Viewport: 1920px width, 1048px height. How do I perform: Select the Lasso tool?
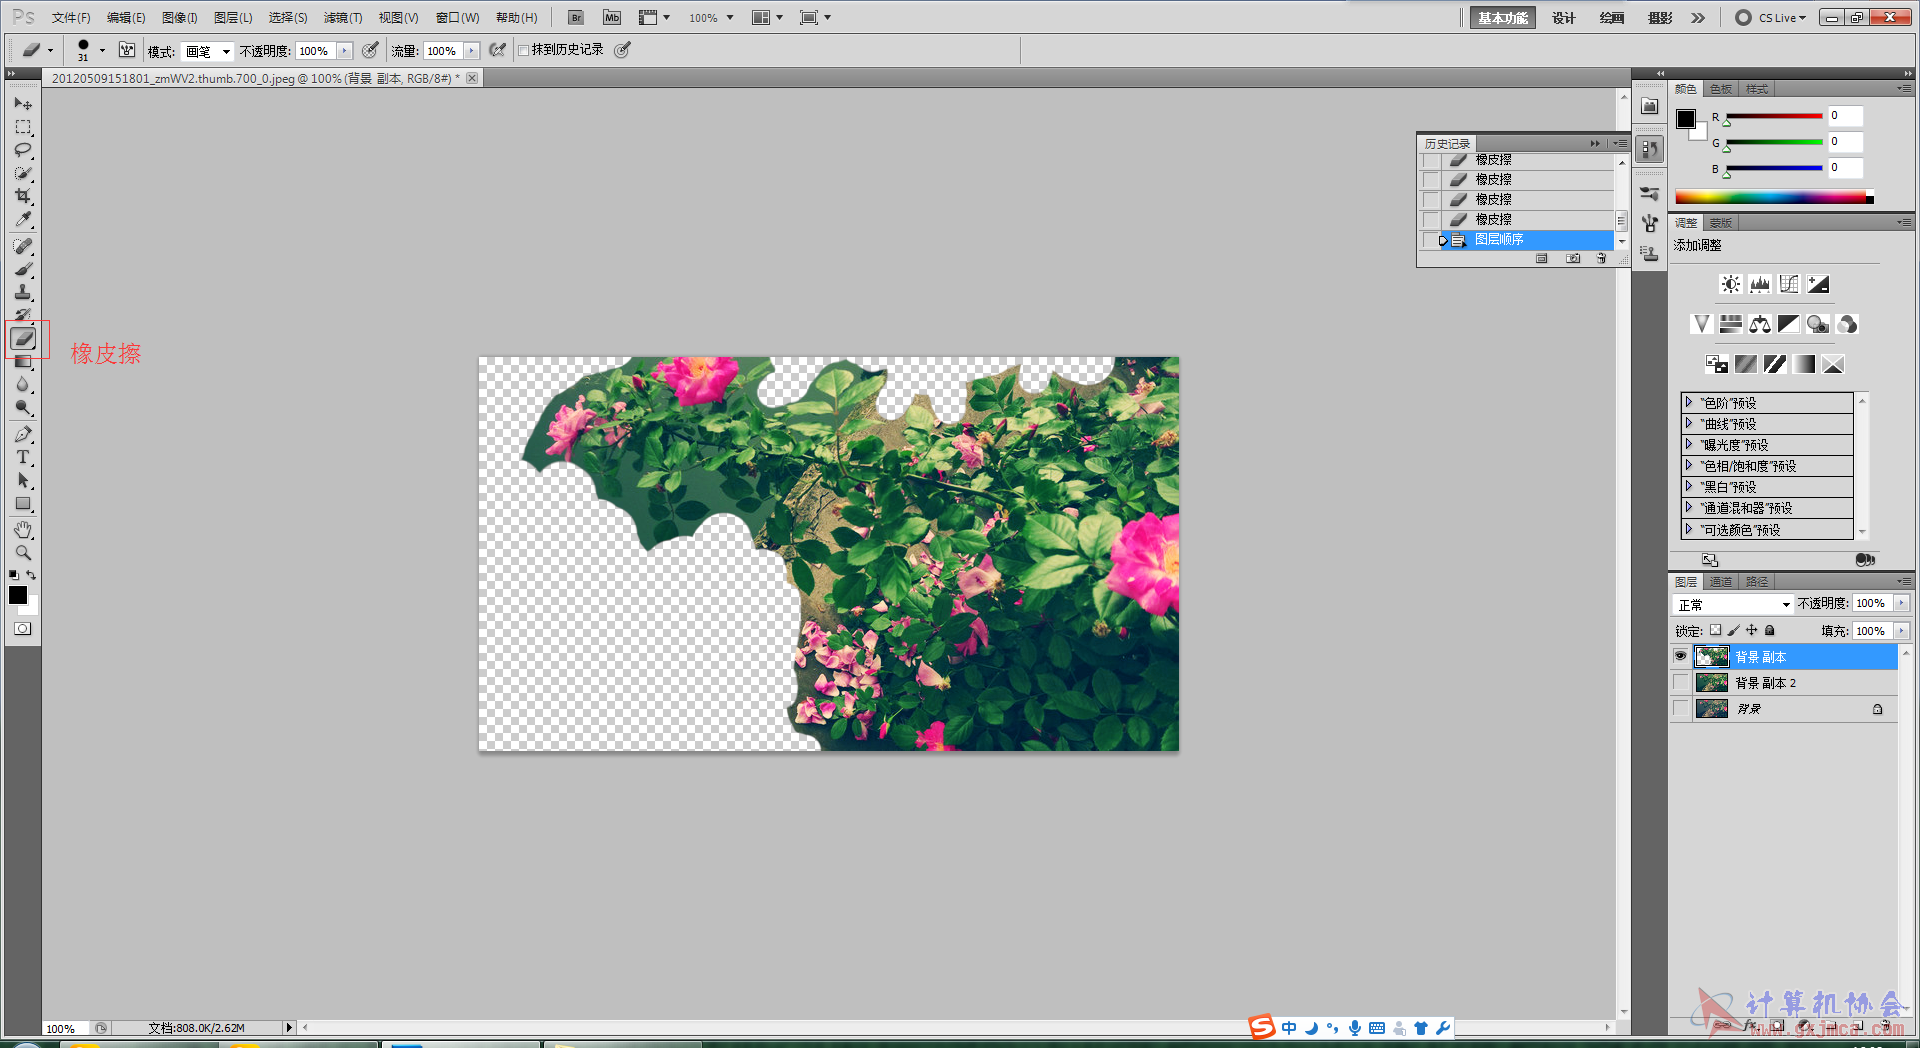(23, 150)
